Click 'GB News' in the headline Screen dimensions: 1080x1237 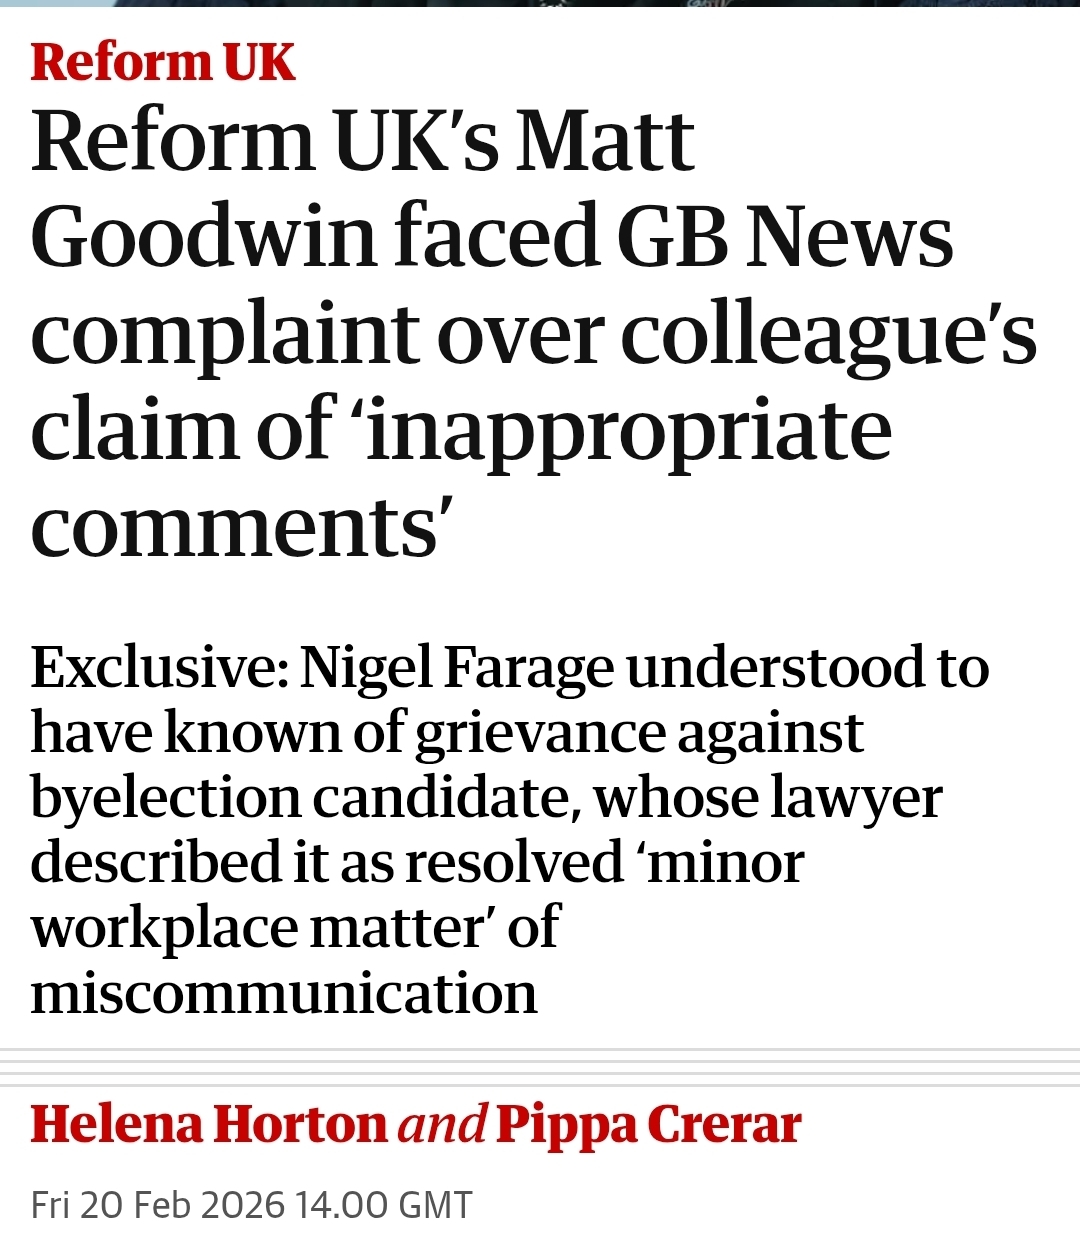click(784, 238)
